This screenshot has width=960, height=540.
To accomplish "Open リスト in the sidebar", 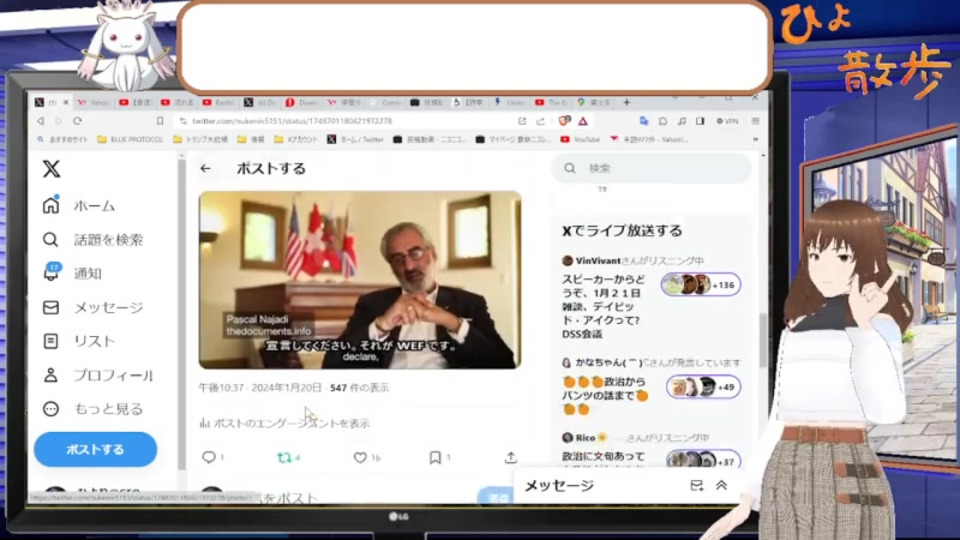I will click(x=78, y=341).
